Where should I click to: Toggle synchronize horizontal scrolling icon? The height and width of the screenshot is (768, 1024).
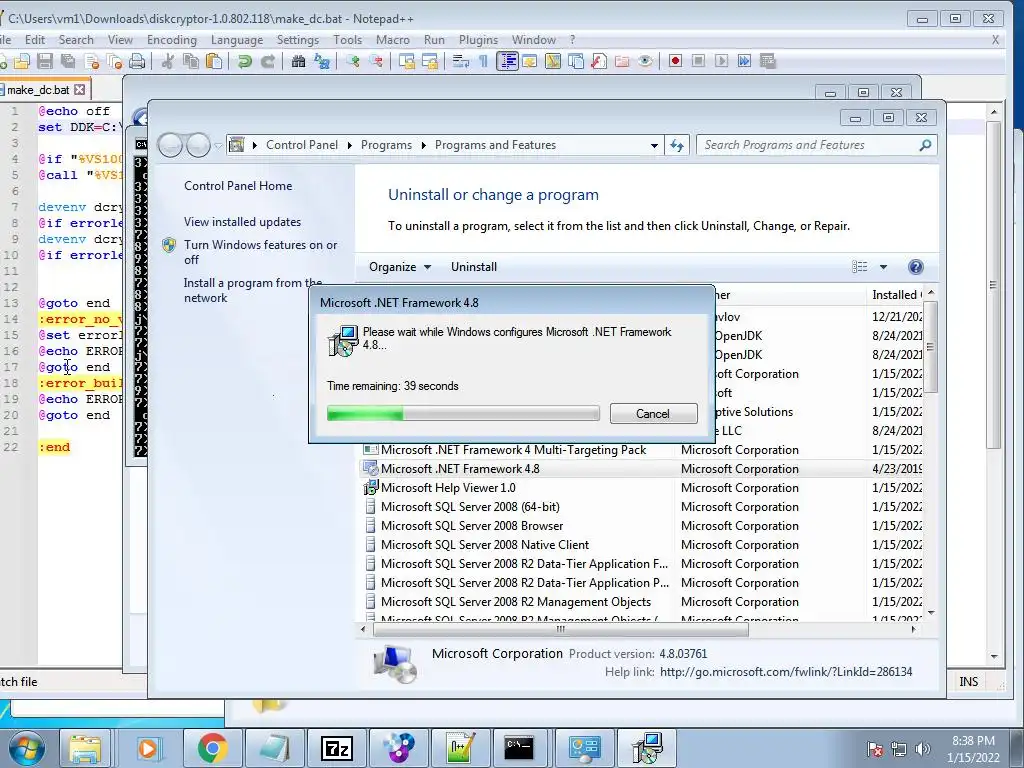pyautogui.click(x=430, y=61)
